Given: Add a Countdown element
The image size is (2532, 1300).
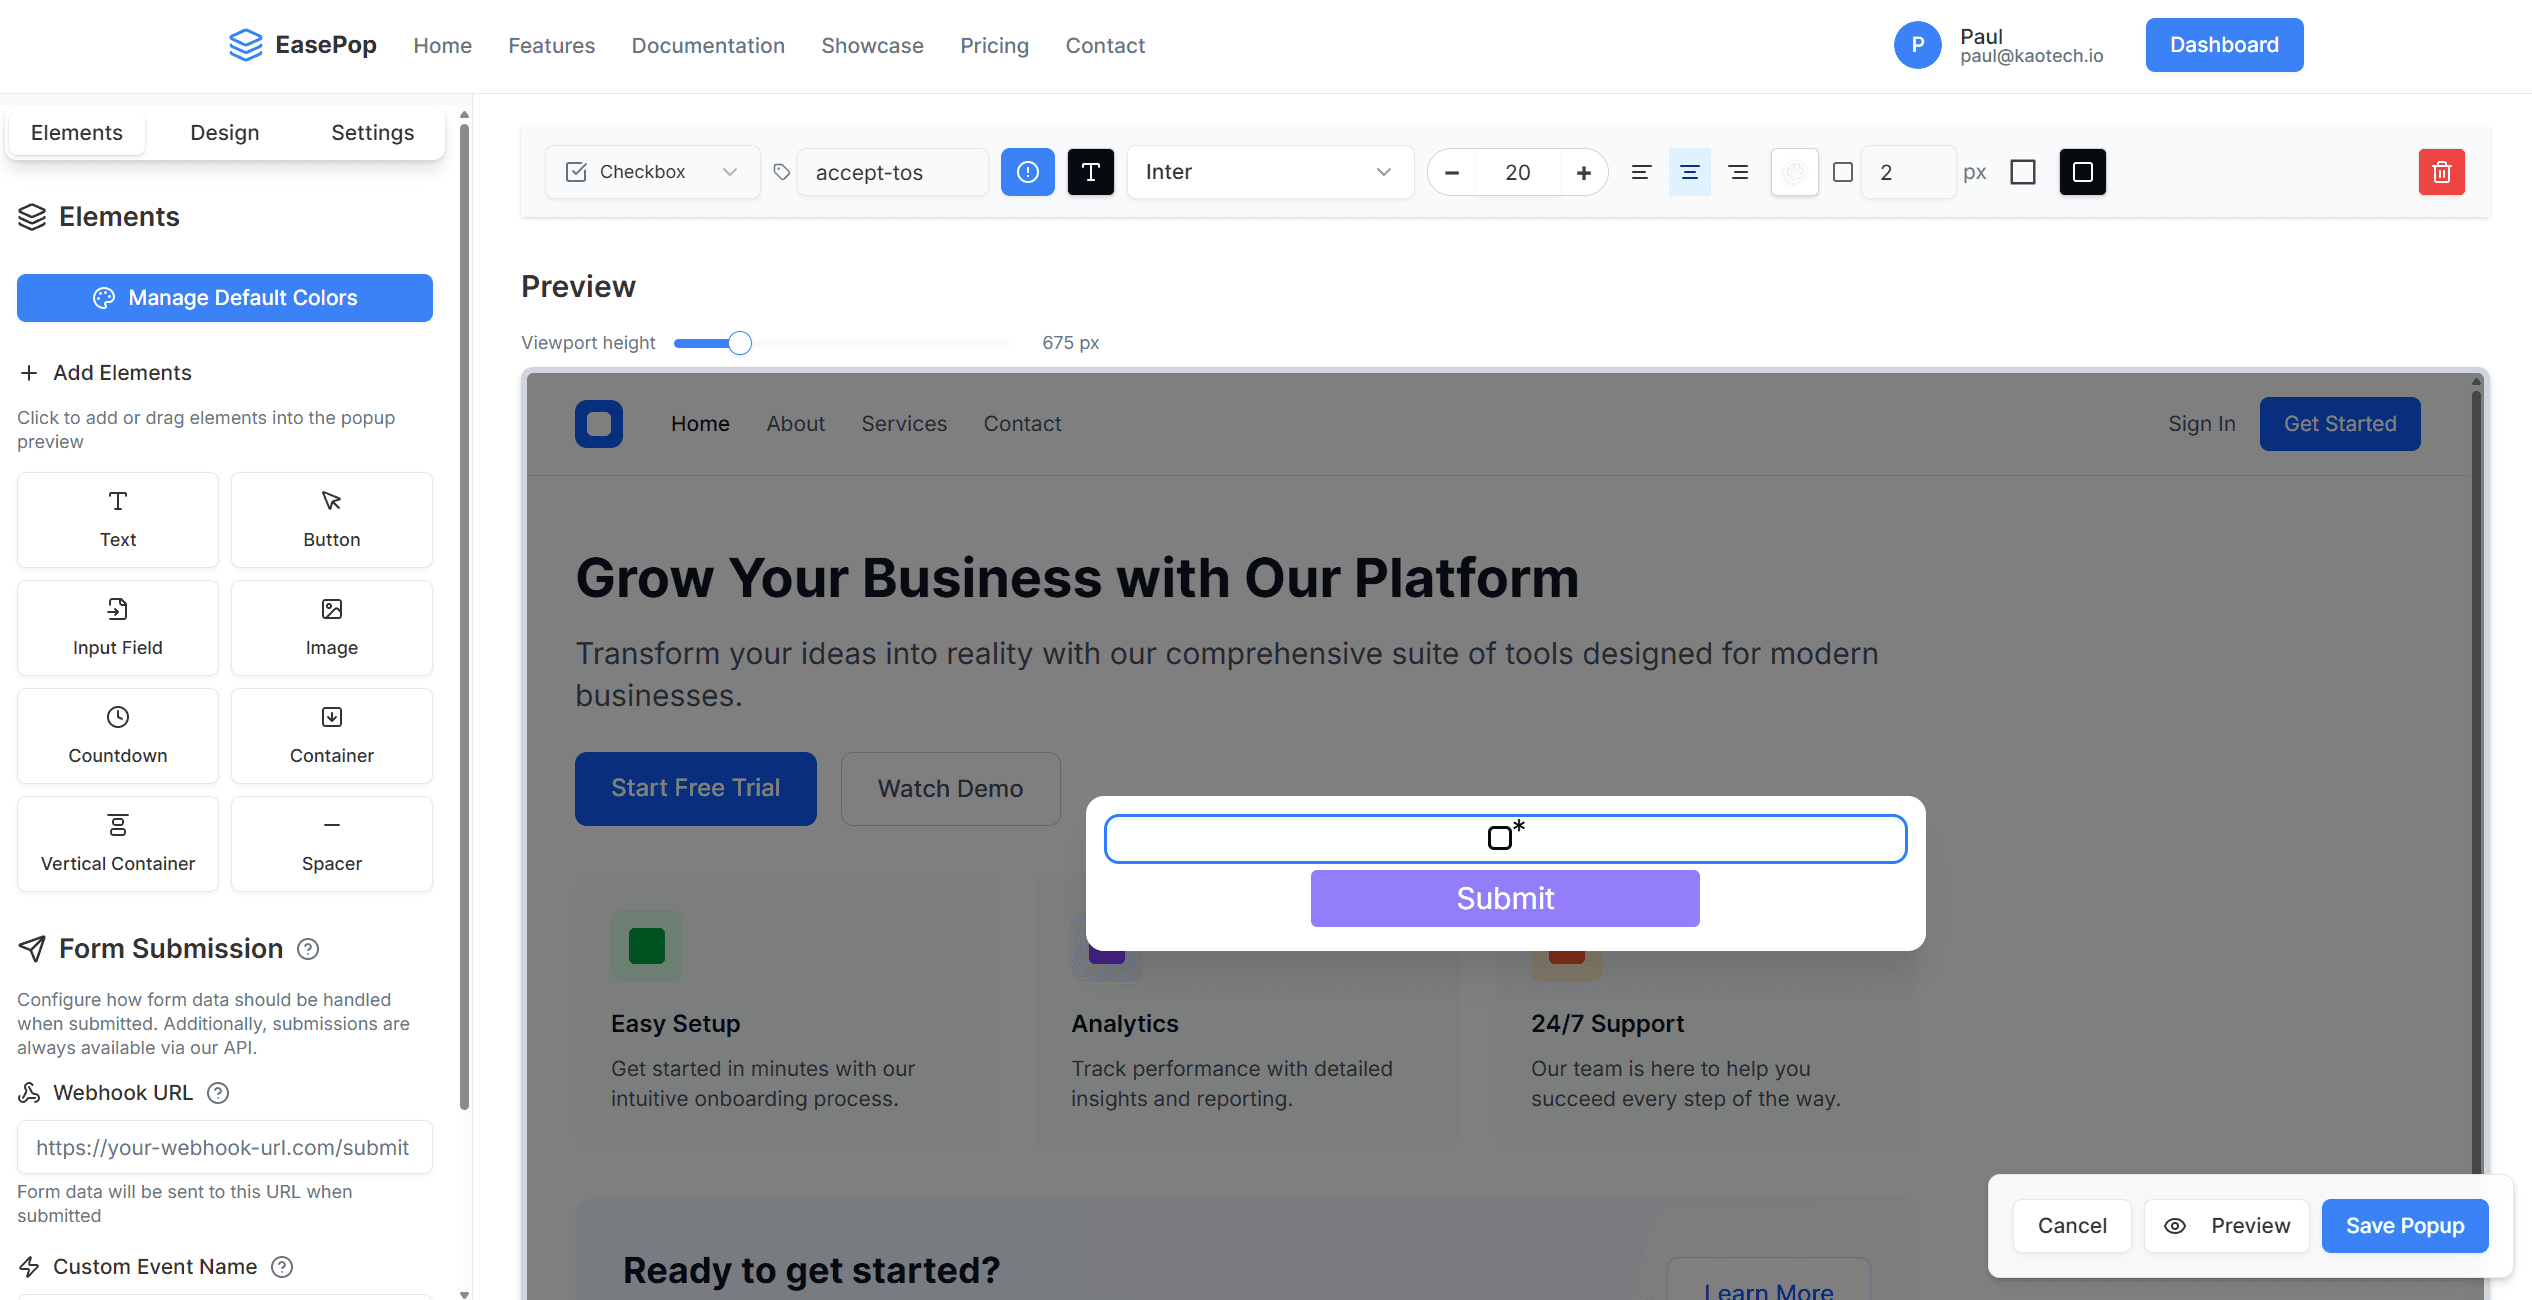Looking at the screenshot, I should 117,735.
